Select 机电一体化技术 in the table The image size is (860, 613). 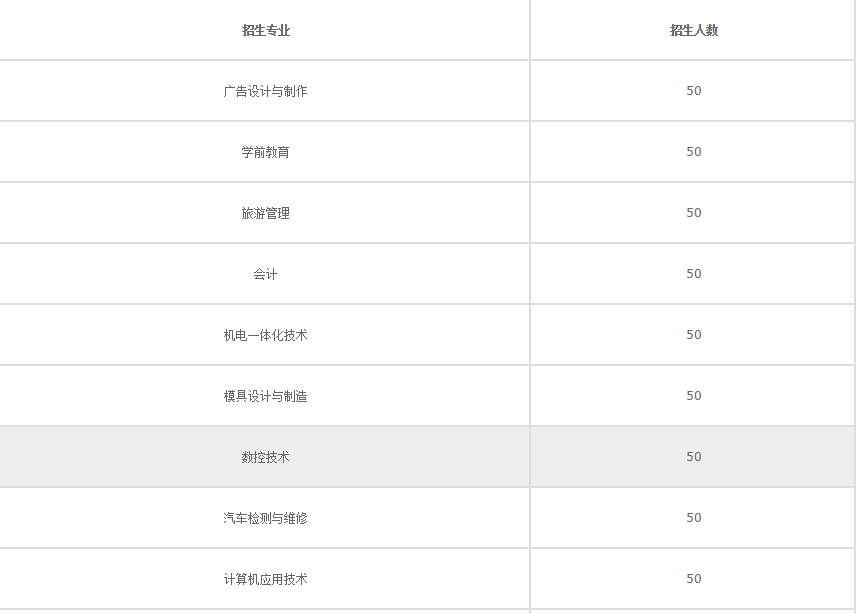(x=265, y=335)
